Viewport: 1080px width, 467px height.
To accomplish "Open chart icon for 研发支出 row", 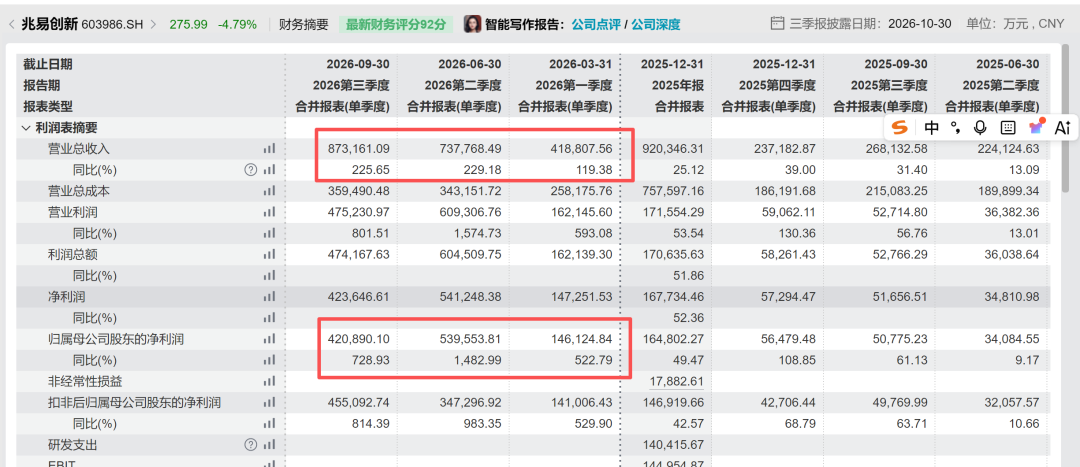I will tap(269, 445).
